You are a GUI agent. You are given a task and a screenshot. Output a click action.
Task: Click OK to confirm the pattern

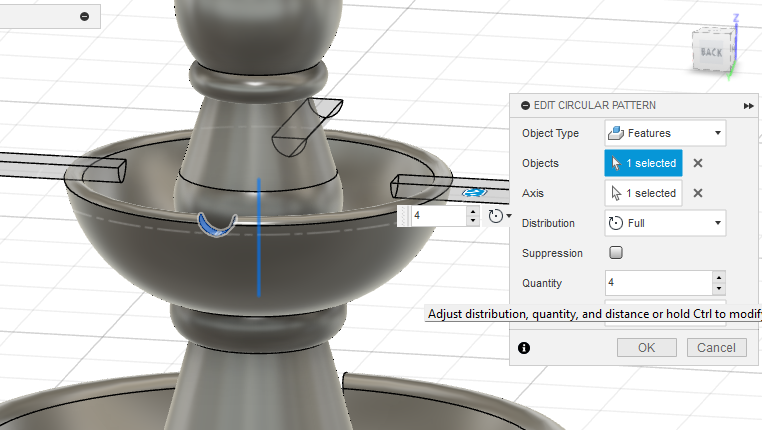[647, 348]
